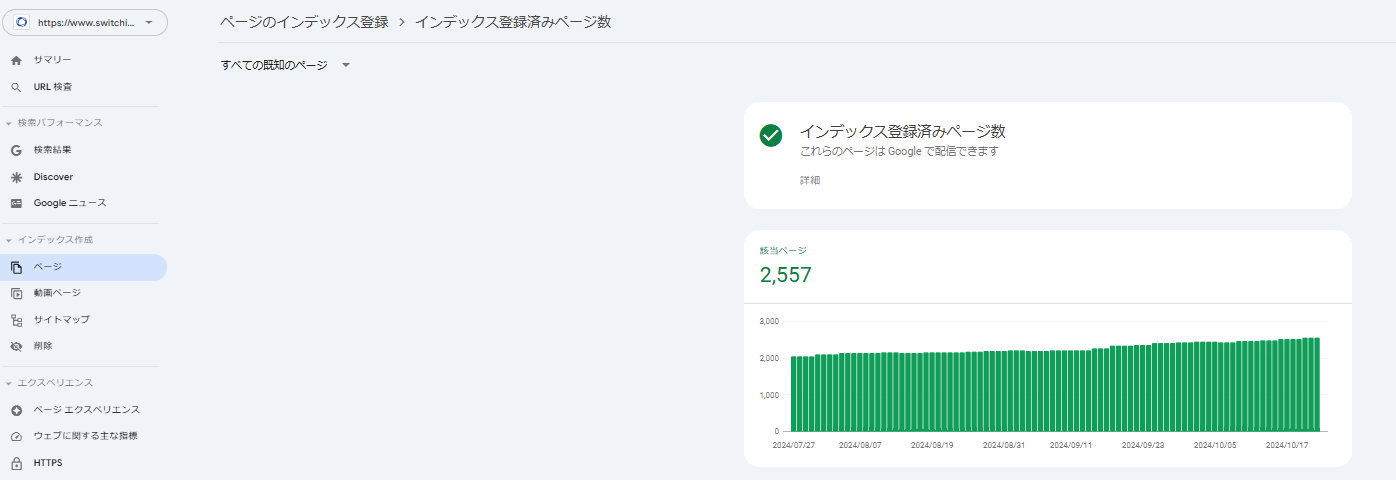This screenshot has height=480, width=1396.
Task: Click これらのページは Google で配信できます text
Action: point(899,152)
